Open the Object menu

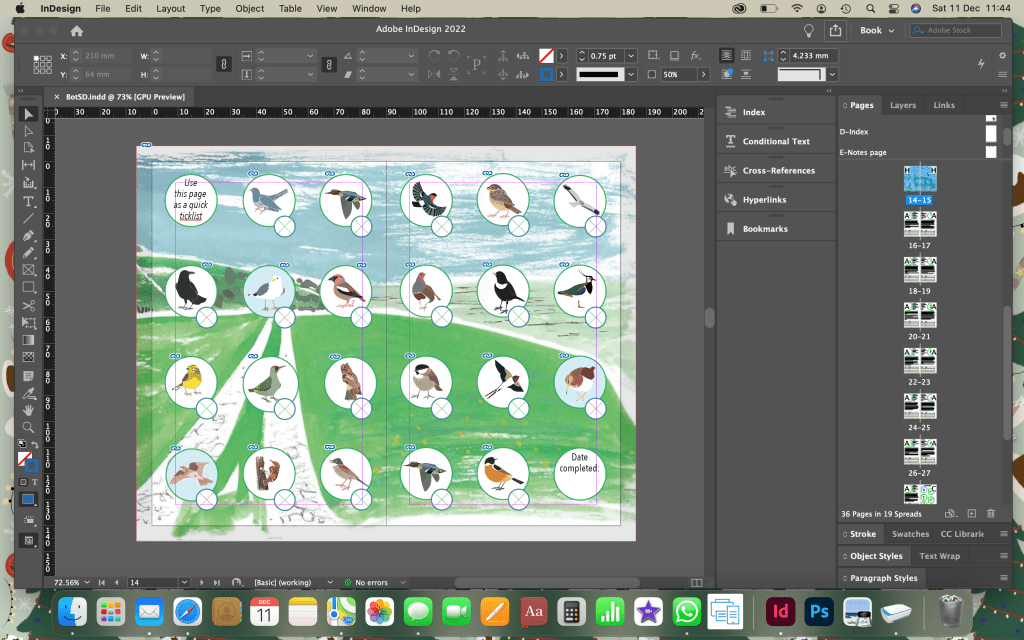249,8
